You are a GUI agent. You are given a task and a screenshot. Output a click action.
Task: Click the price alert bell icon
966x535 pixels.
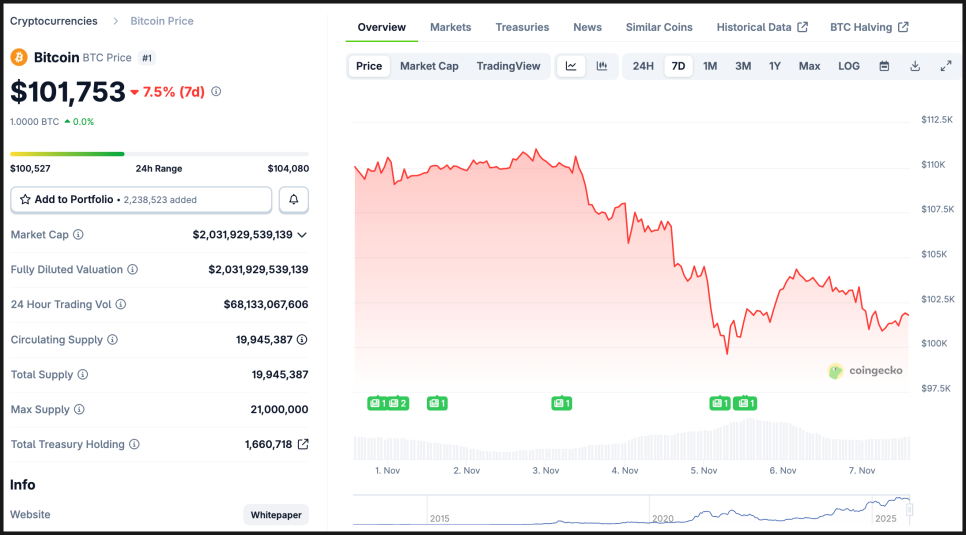tap(294, 200)
